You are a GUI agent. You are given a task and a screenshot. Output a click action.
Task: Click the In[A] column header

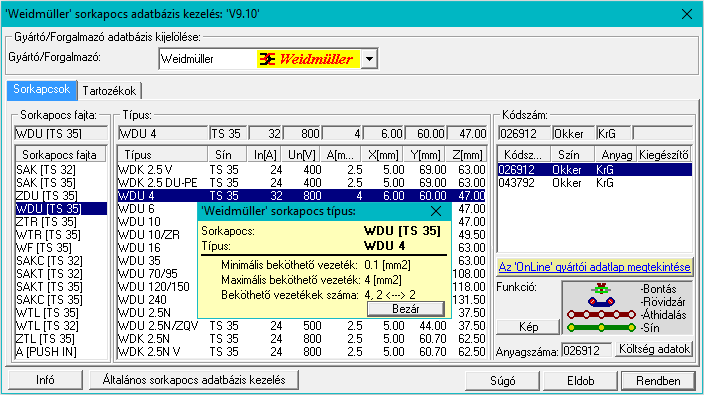264,155
